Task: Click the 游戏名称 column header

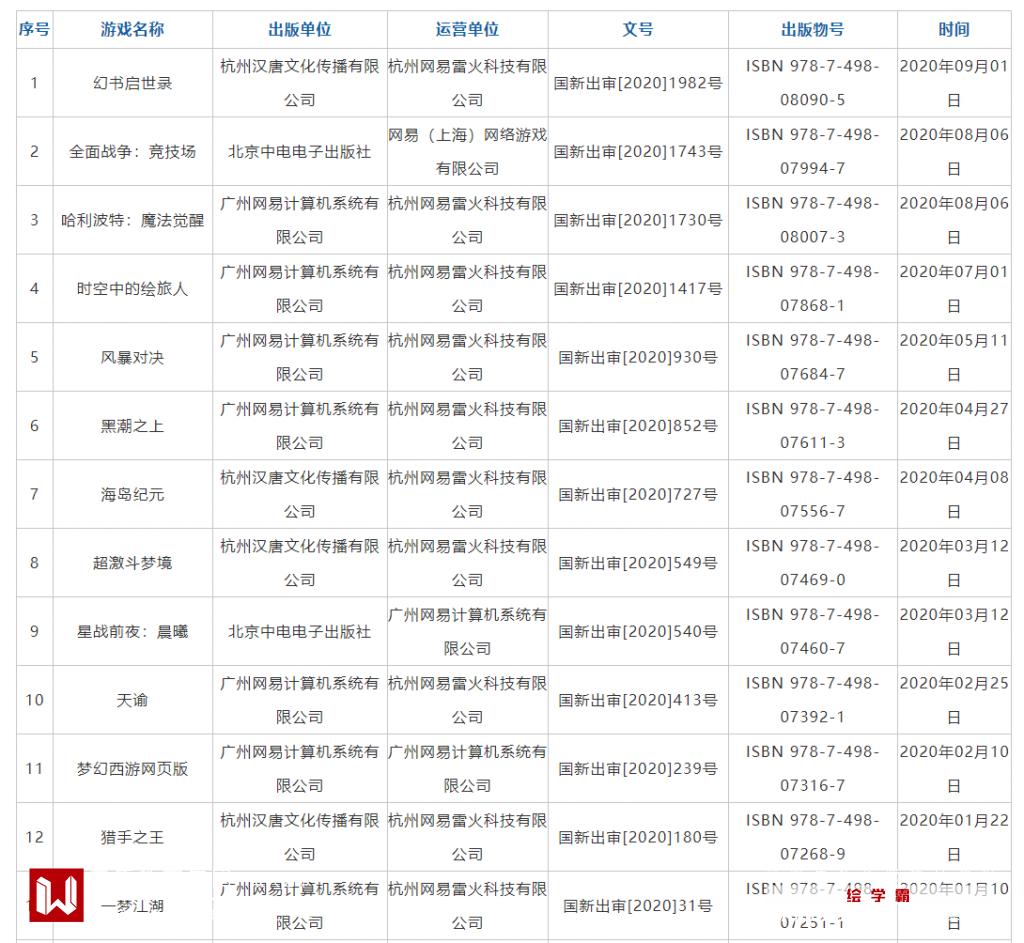Action: (133, 29)
